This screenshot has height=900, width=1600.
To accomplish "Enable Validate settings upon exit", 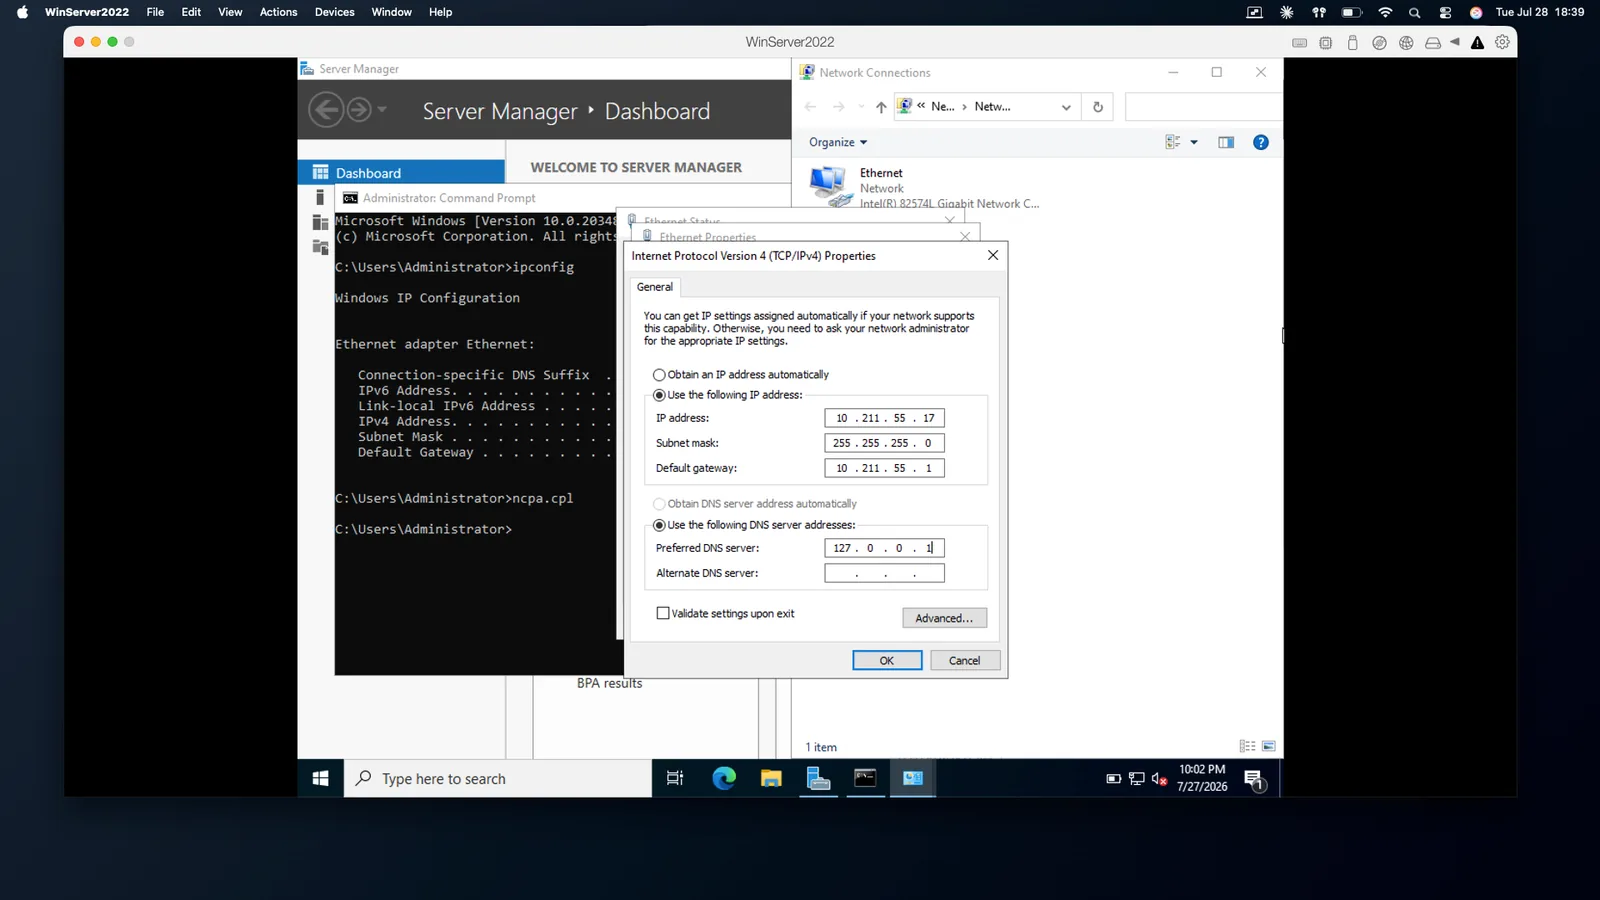I will [663, 613].
